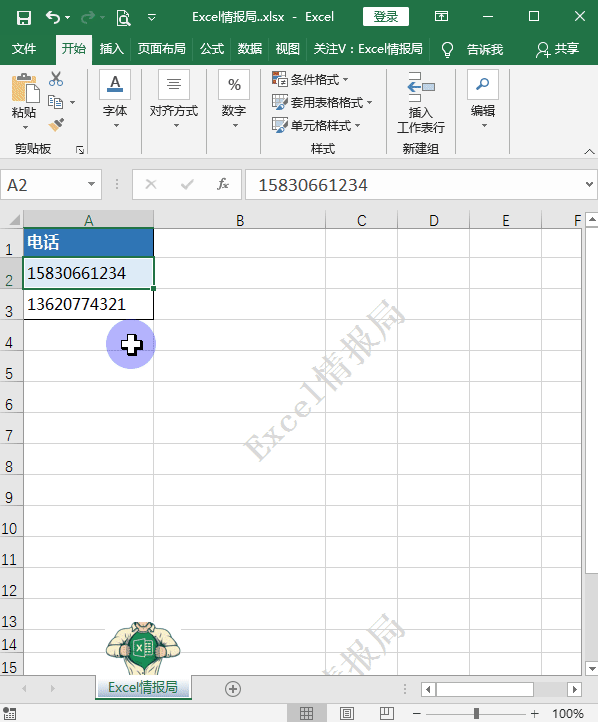Click the Name Box showing A2
598x722 pixels.
(44, 185)
